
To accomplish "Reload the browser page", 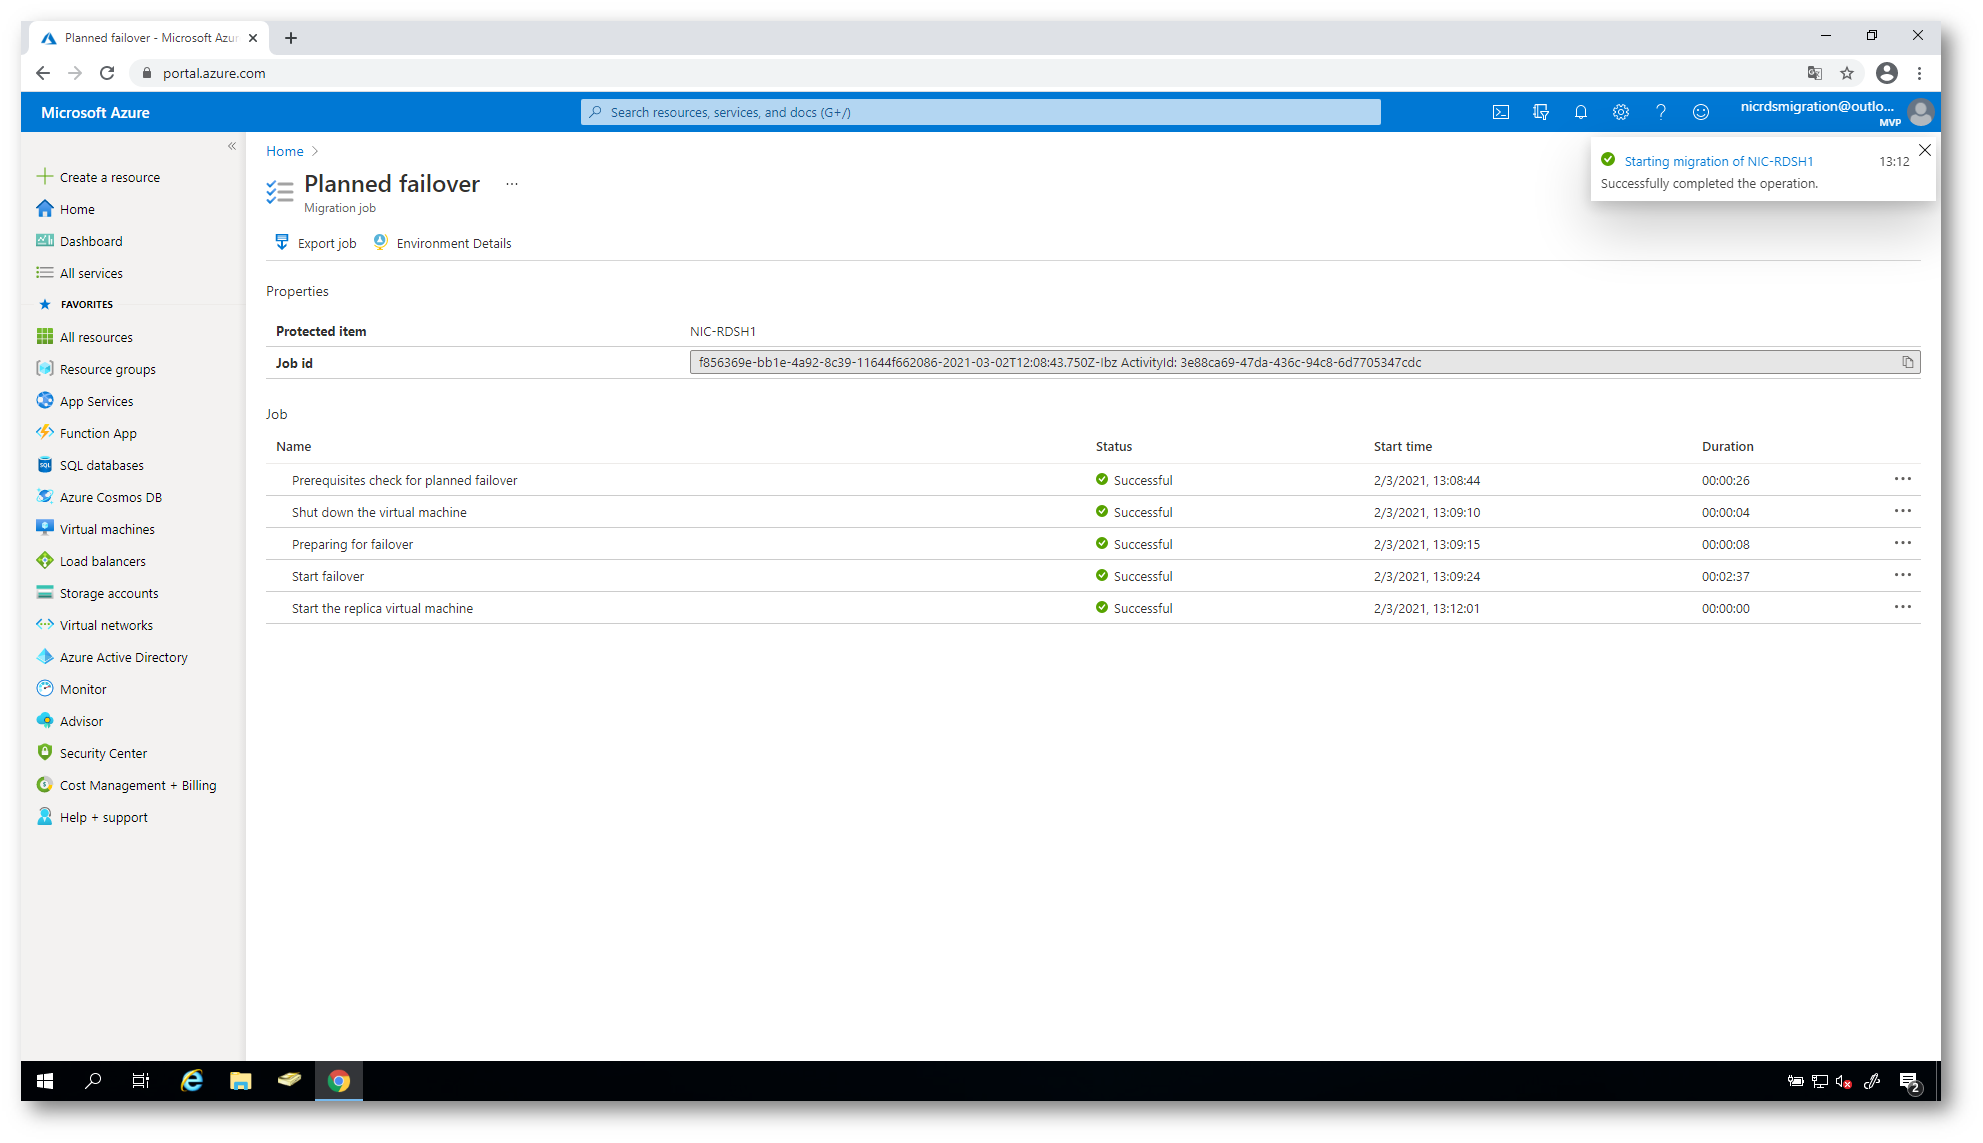I will [107, 73].
